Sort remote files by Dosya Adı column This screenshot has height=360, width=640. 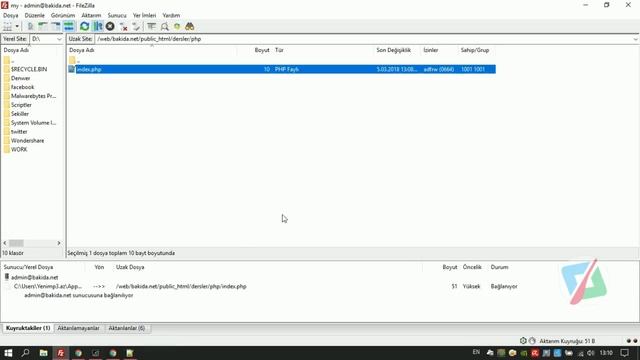coord(152,50)
